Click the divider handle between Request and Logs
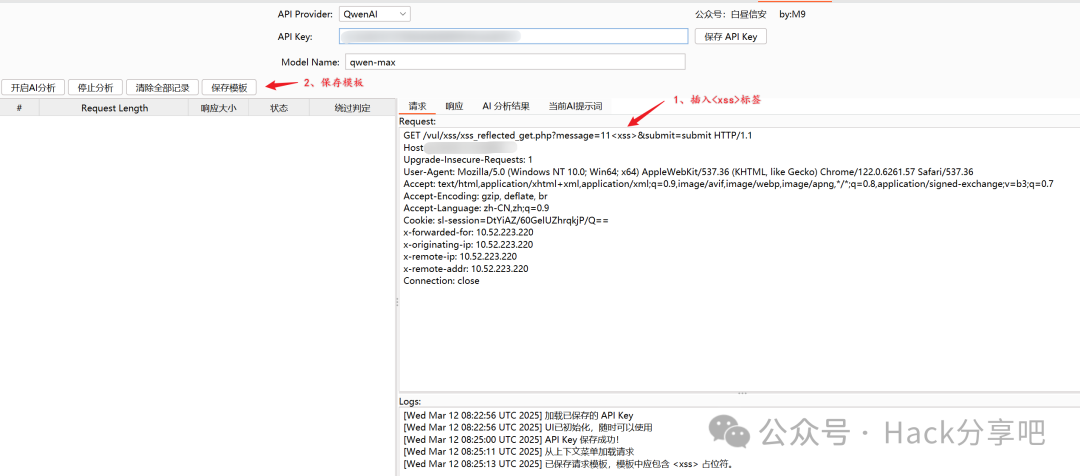The height and width of the screenshot is (476, 1080). click(741, 393)
